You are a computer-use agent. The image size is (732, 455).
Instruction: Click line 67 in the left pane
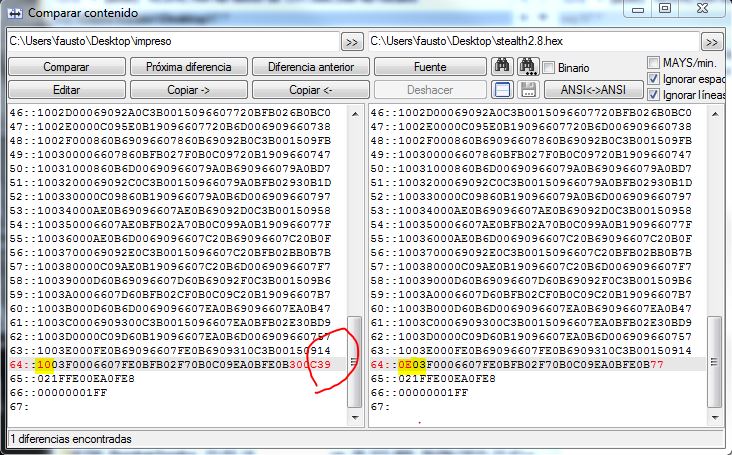click(x=19, y=406)
